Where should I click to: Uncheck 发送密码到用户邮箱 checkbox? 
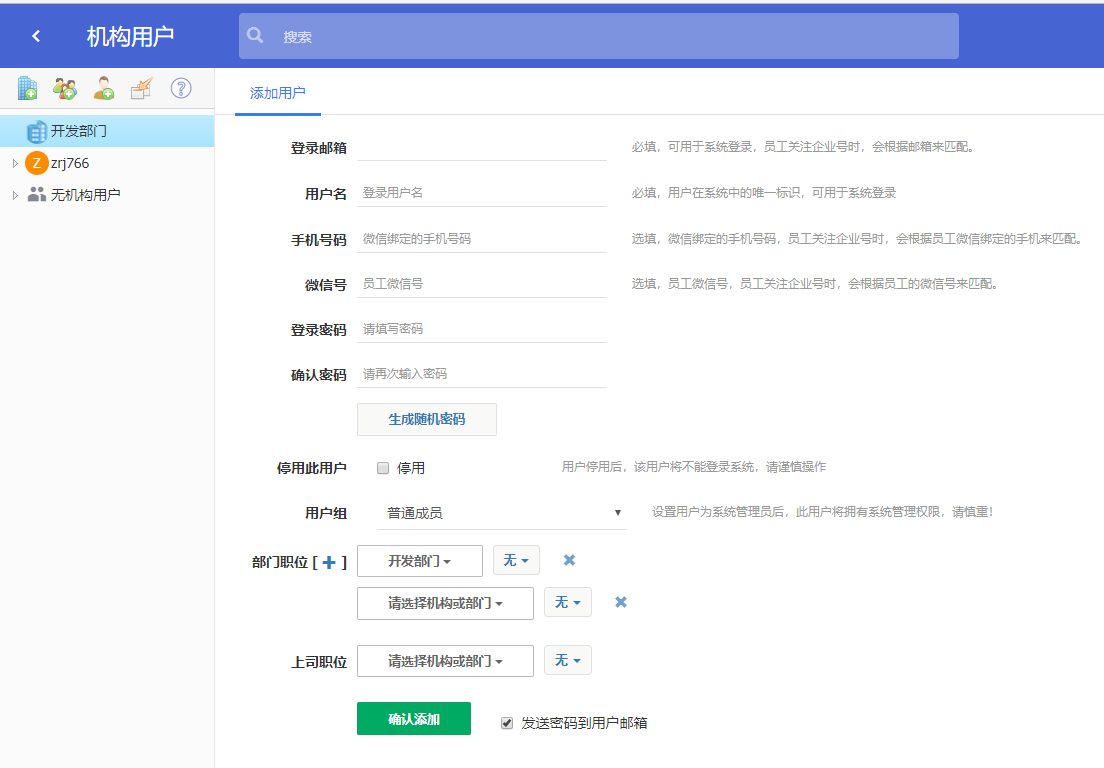point(507,722)
